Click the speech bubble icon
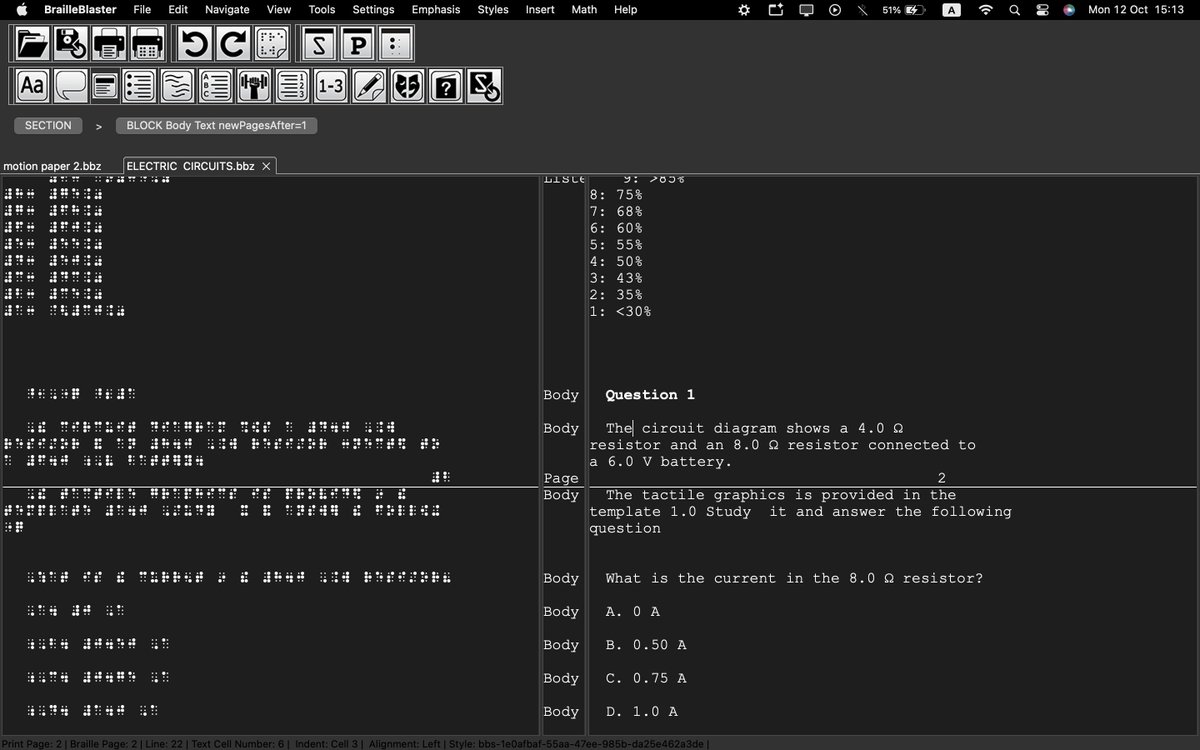This screenshot has height=750, width=1200. coord(70,86)
